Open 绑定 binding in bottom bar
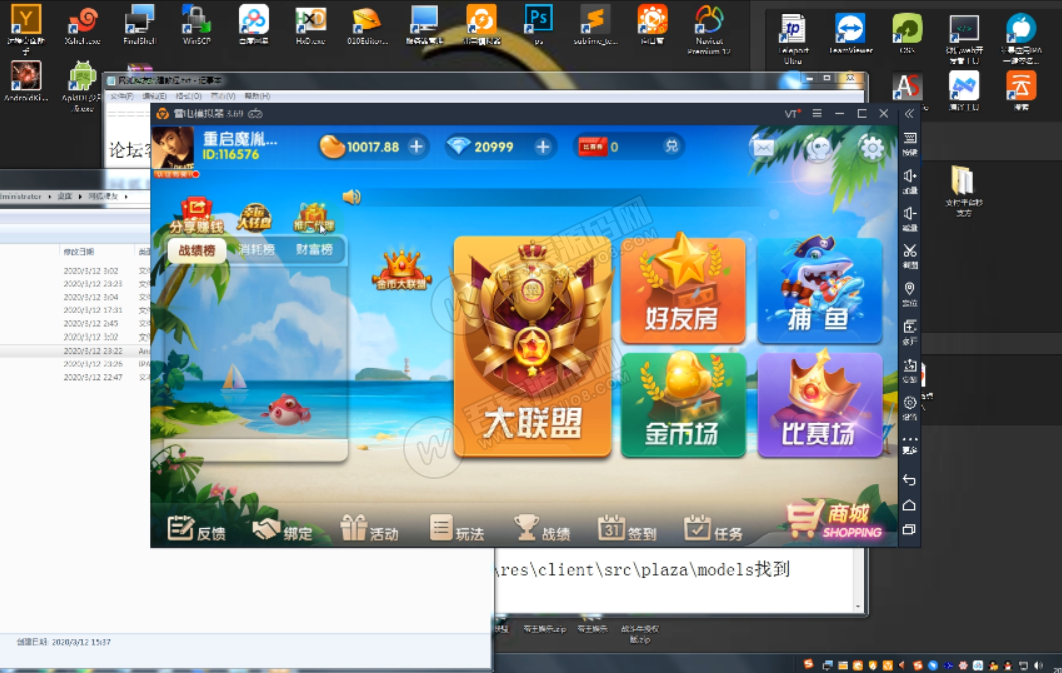The height and width of the screenshot is (673, 1062). click(x=282, y=530)
